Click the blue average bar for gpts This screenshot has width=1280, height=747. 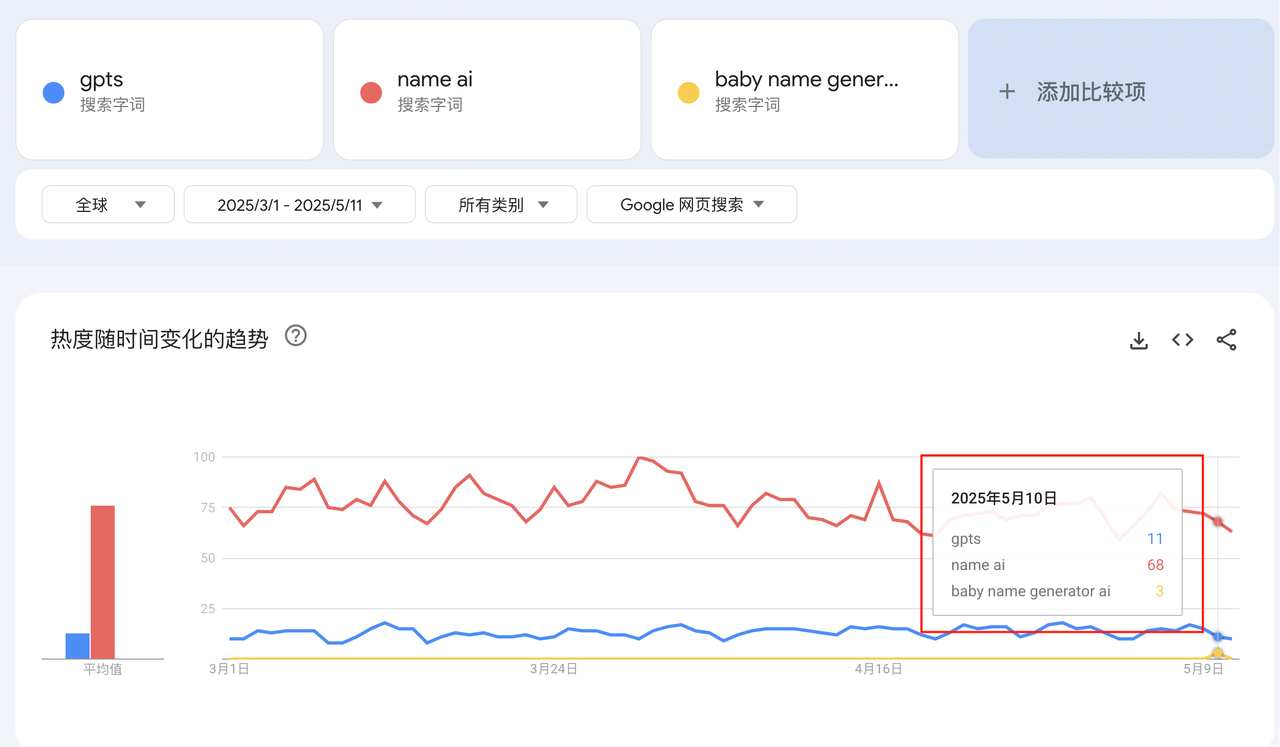point(78,646)
